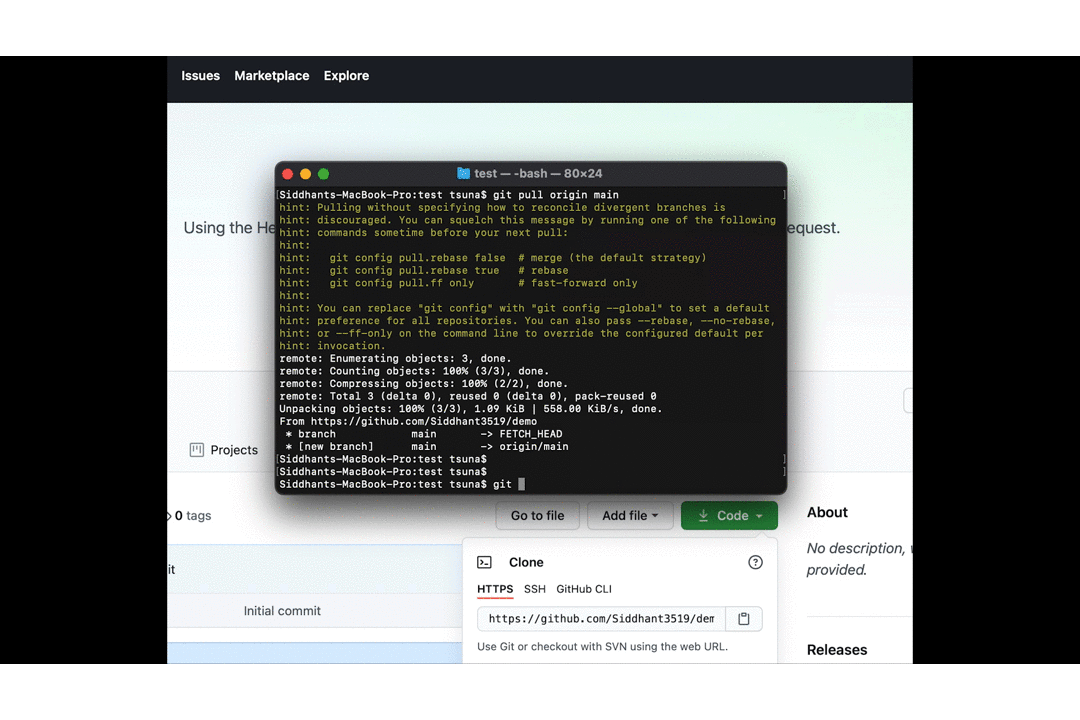1080x720 pixels.
Task: Click 'git config pull.rebase false' hint line
Action: tap(492, 258)
